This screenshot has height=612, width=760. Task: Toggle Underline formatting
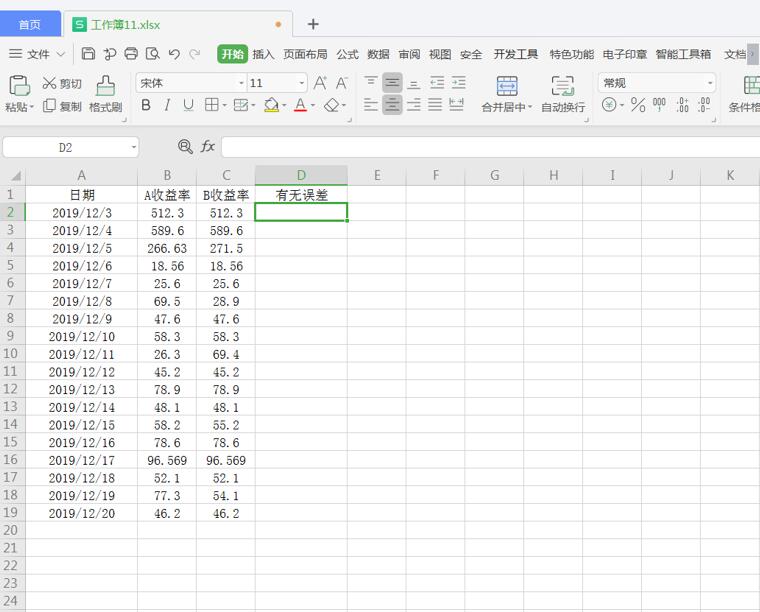point(188,105)
